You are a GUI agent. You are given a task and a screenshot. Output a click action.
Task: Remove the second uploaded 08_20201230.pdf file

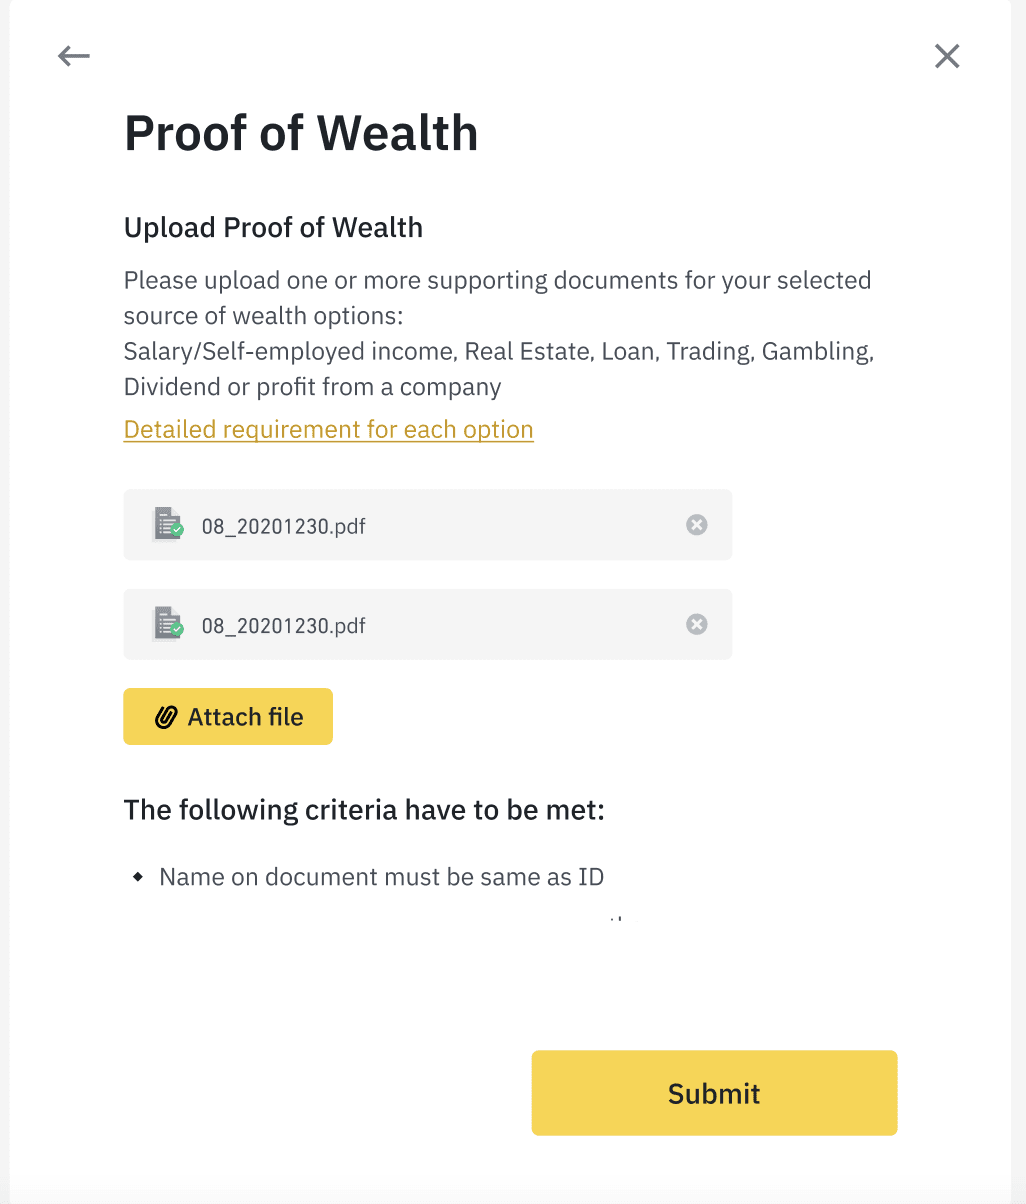697,625
